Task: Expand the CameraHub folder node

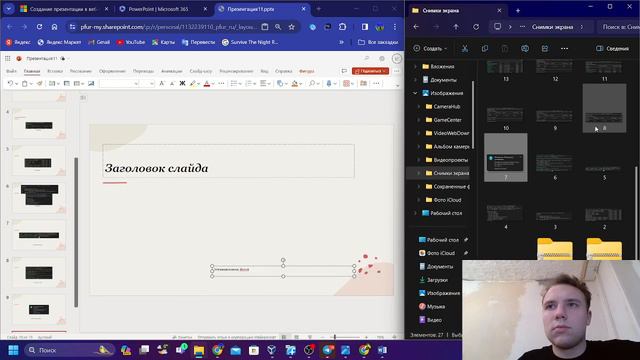Action: click(418, 107)
